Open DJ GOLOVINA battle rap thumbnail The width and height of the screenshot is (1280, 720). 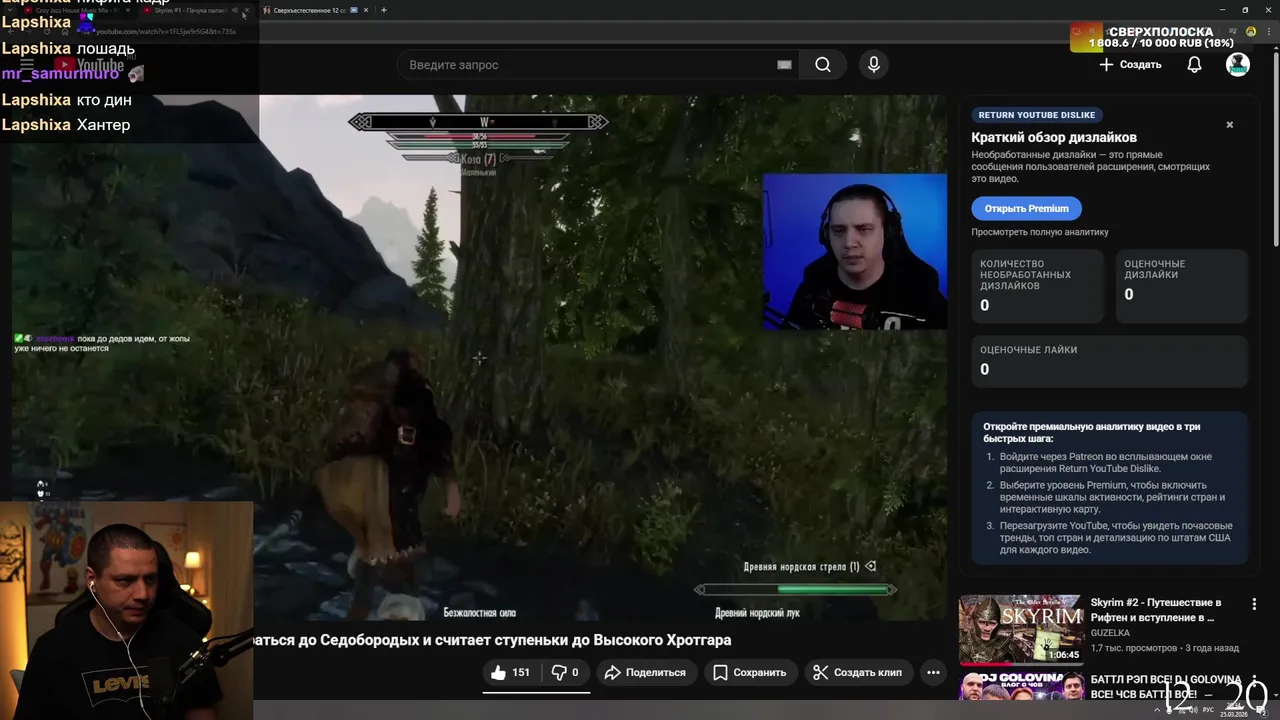coord(1021,686)
